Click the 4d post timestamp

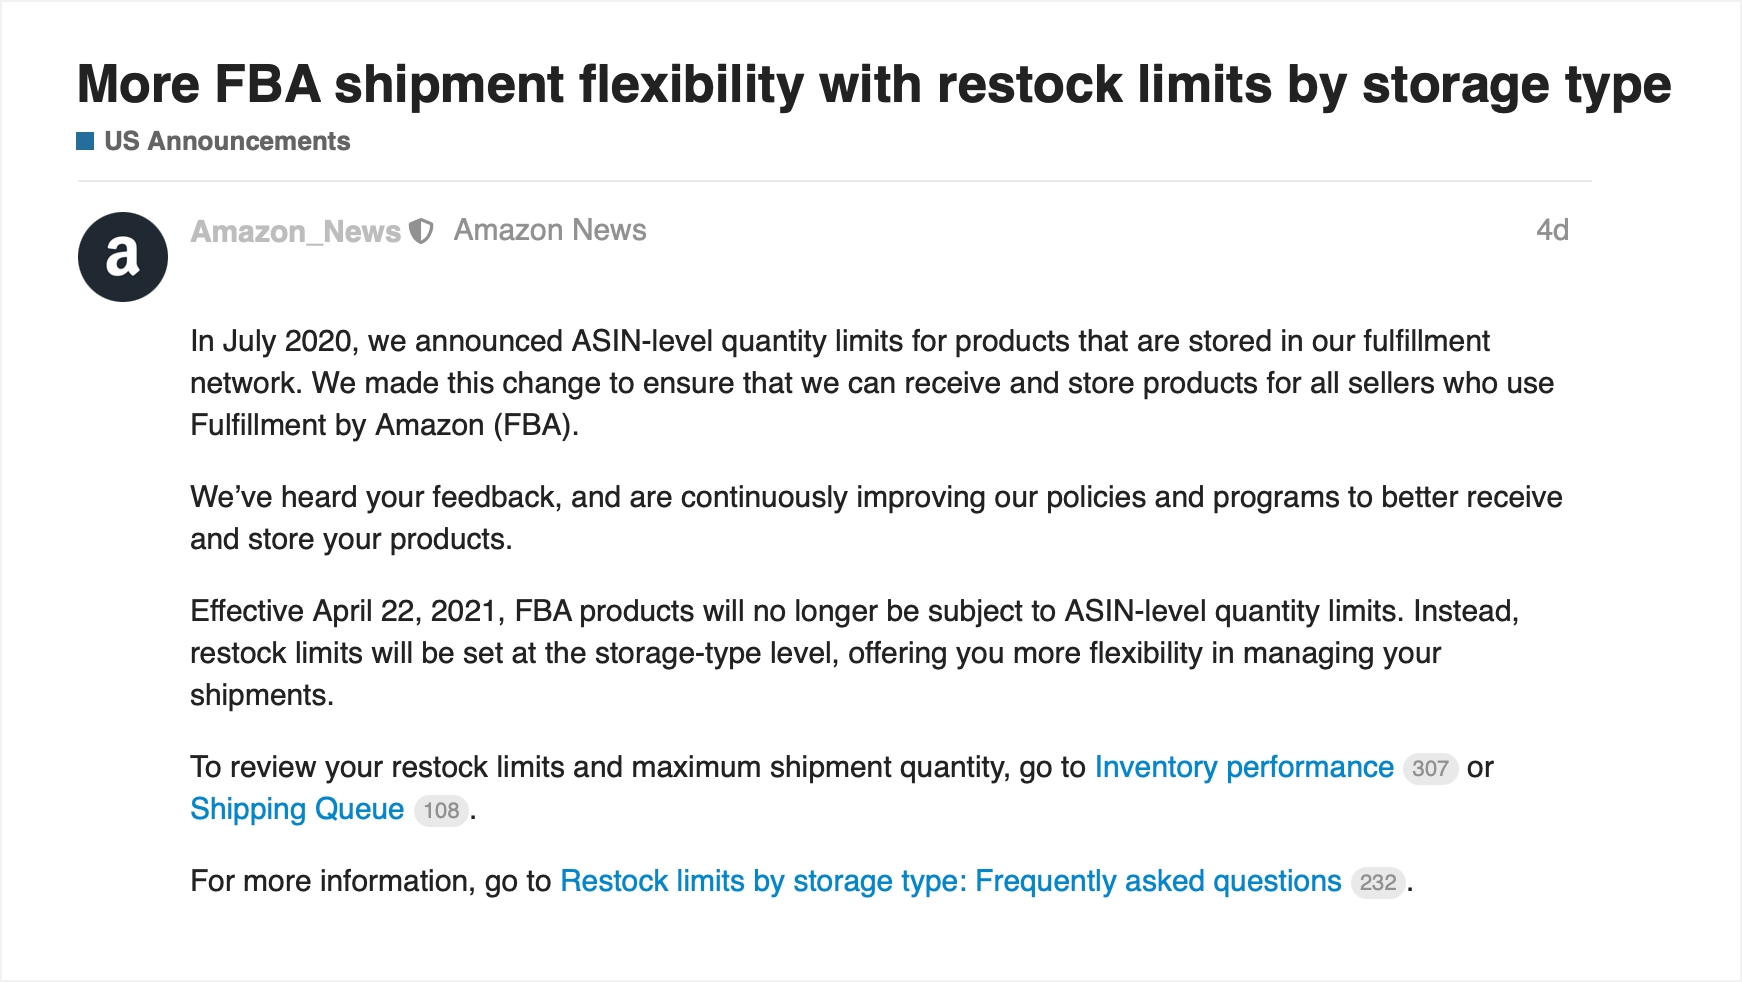(1552, 230)
